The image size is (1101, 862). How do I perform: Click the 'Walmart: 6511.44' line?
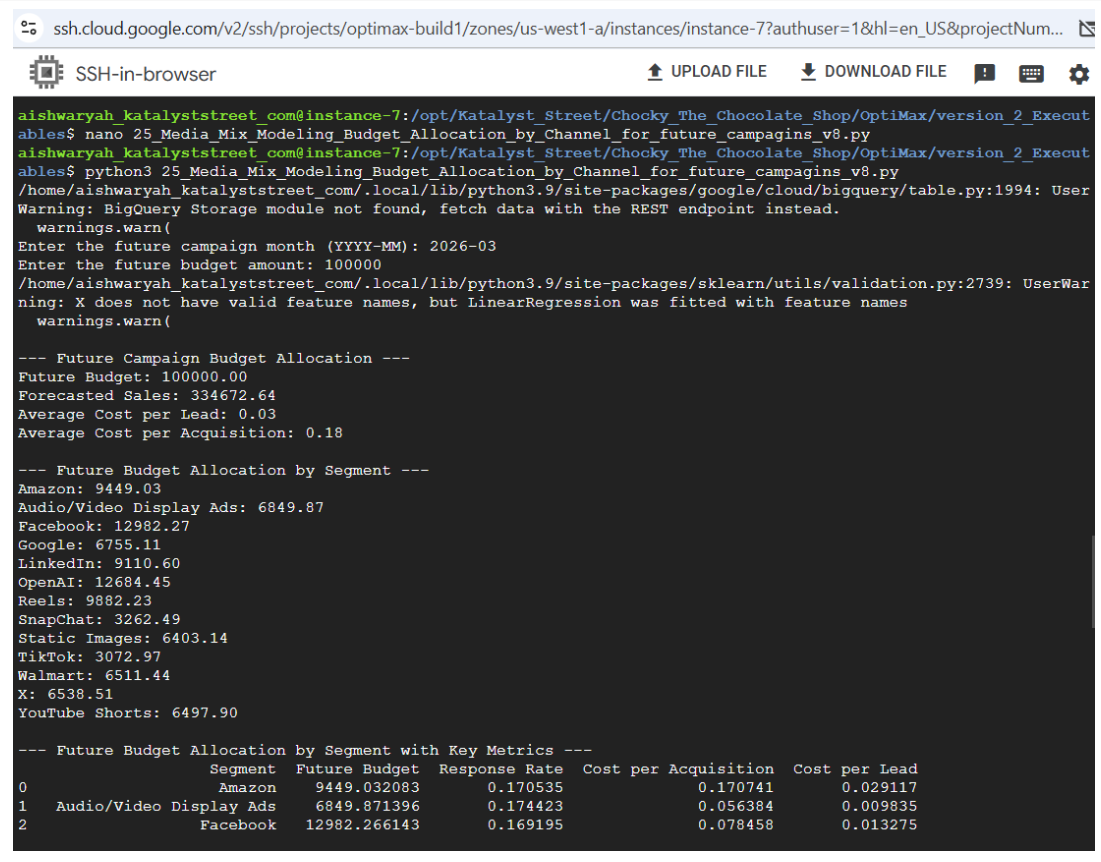[94, 676]
